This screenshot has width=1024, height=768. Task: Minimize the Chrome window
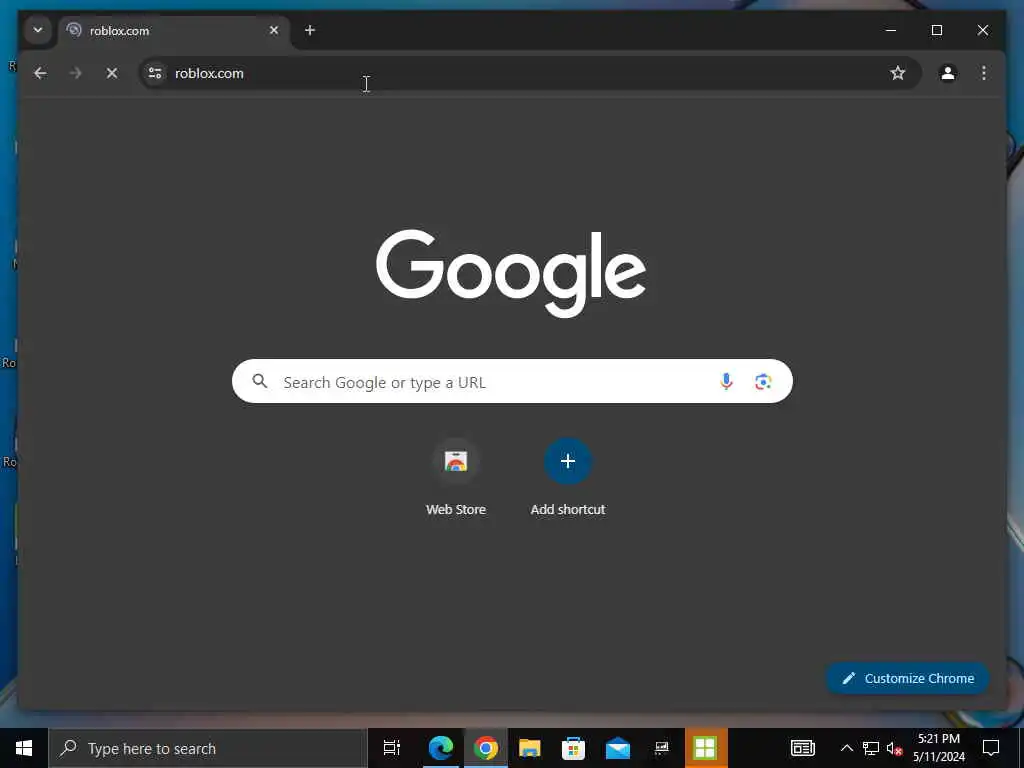tap(891, 30)
